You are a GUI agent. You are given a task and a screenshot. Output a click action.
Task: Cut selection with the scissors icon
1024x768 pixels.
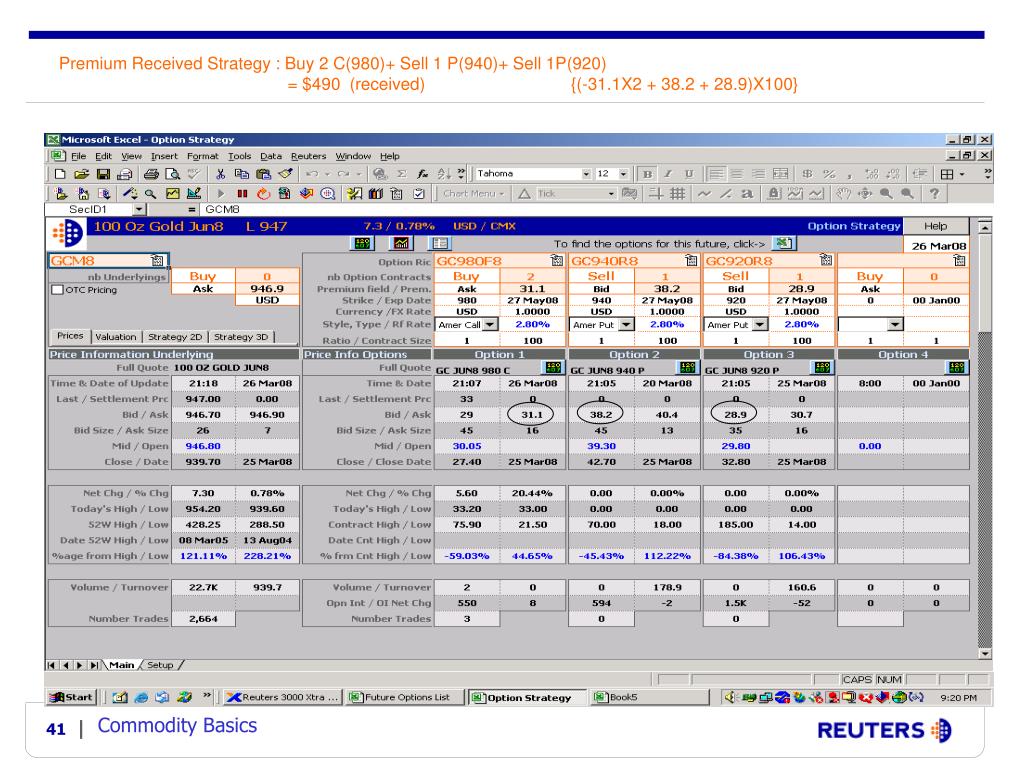coord(221,174)
